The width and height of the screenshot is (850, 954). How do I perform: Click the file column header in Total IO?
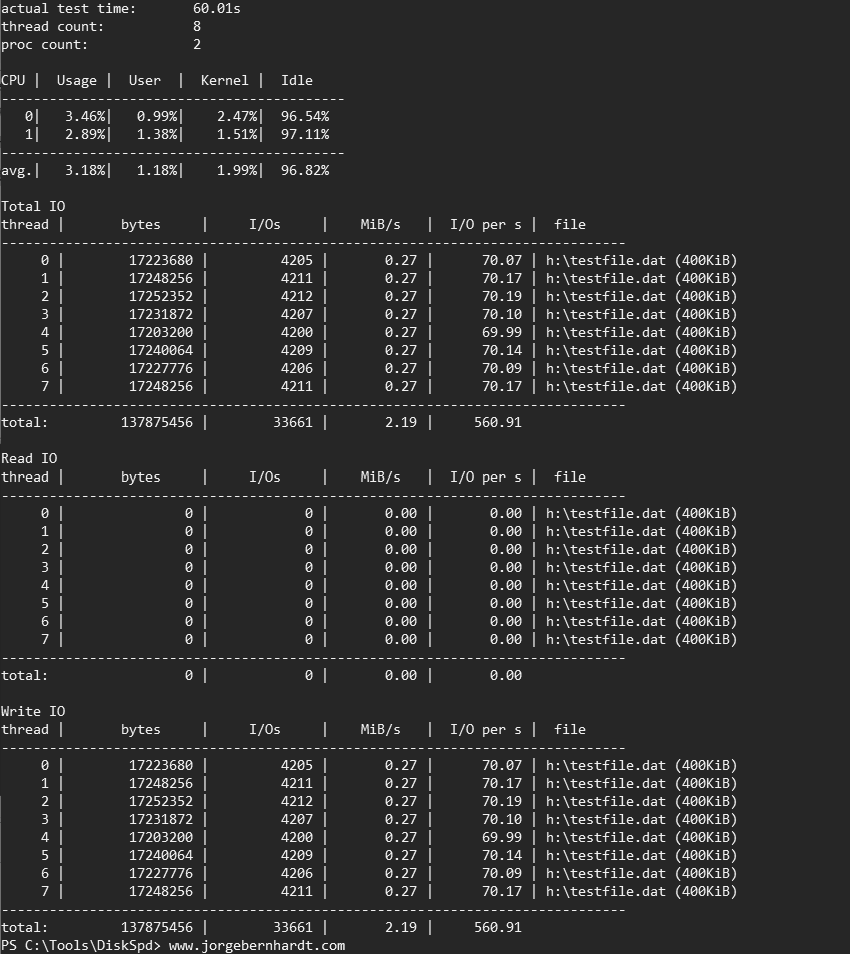click(x=570, y=224)
